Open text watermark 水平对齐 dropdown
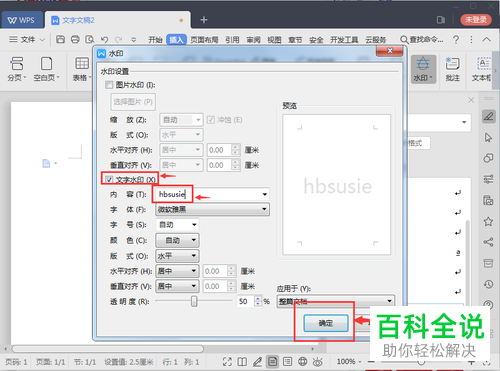This screenshot has height=371, width=500. 177,271
